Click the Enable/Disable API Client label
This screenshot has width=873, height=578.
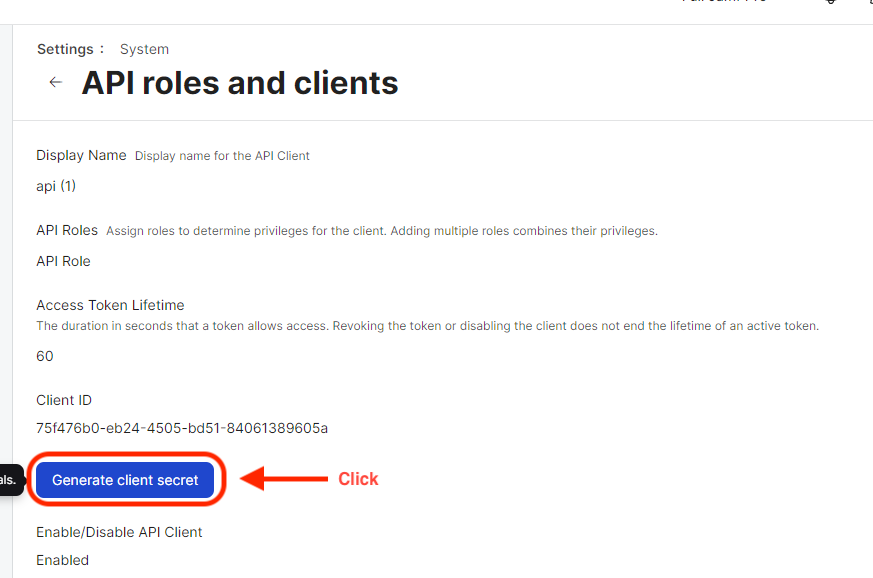[119, 532]
